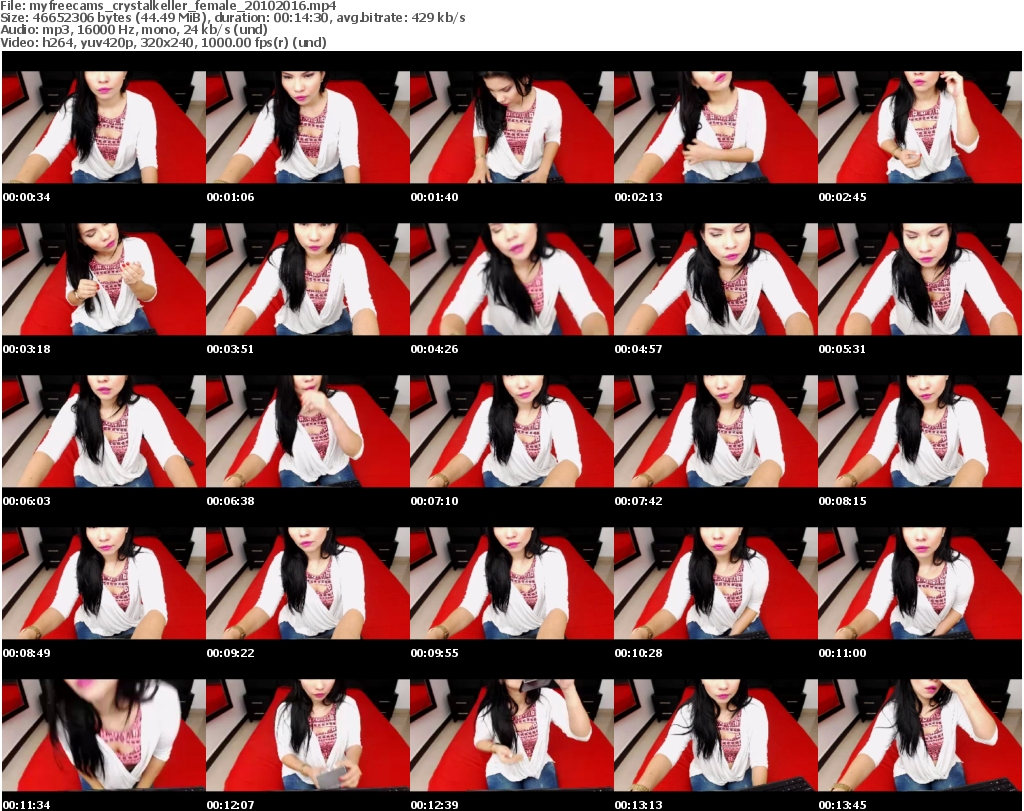Click the 00:03:18 timestamp label
Image resolution: width=1024 pixels, height=811 pixels.
pyautogui.click(x=27, y=349)
